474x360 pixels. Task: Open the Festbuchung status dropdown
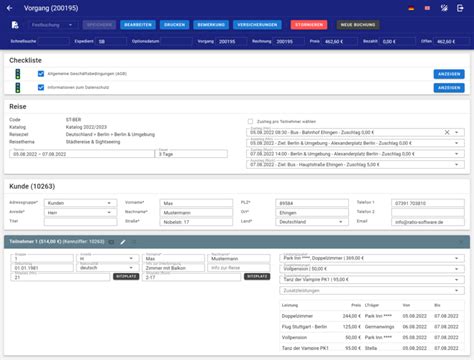click(52, 25)
